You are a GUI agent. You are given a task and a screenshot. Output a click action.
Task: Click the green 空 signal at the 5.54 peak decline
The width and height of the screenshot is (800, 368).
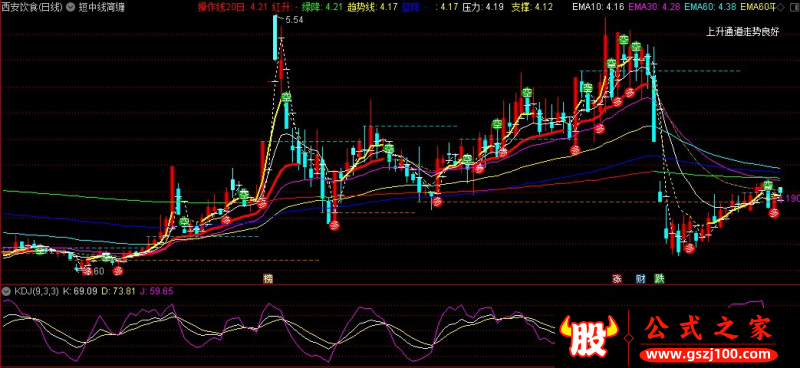[286, 97]
